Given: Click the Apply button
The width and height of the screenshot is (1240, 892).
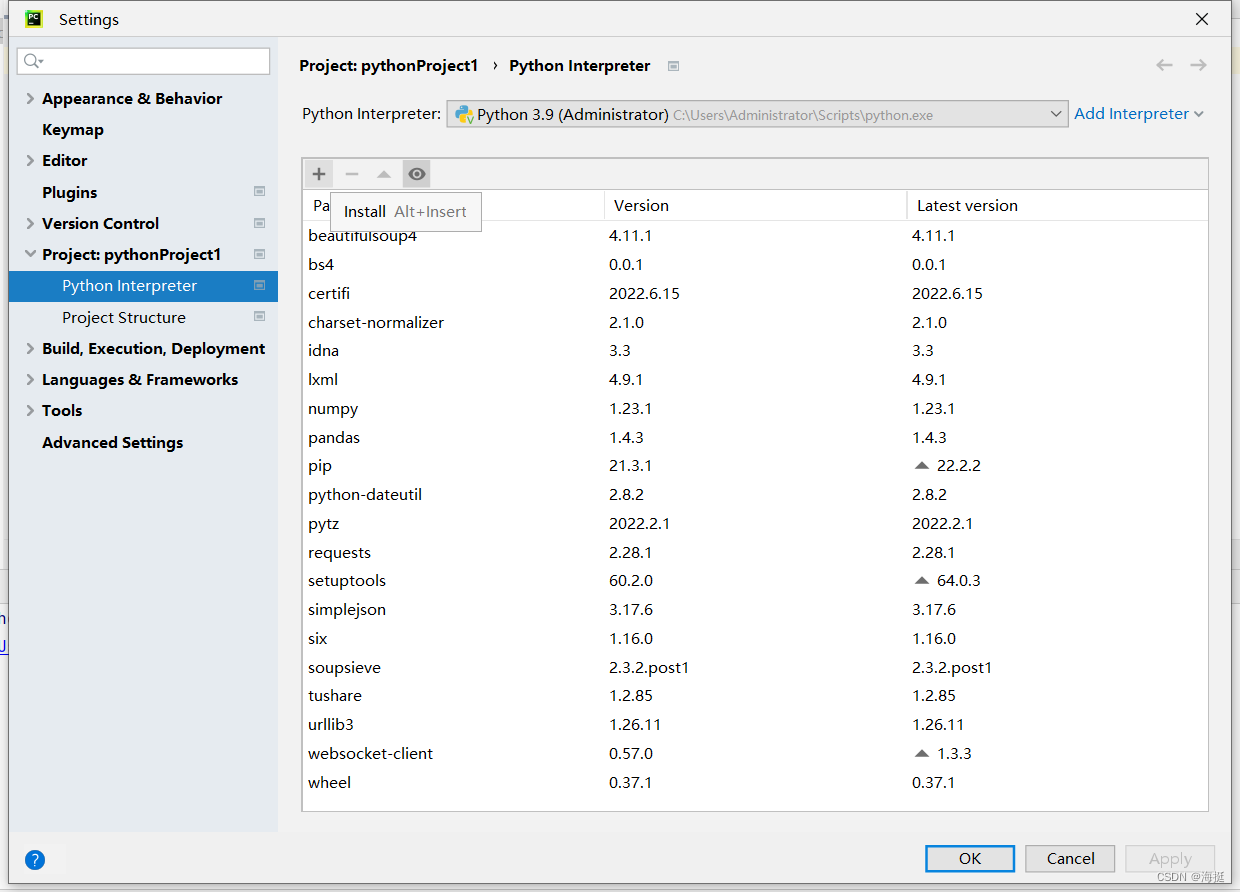Looking at the screenshot, I should point(1170,859).
